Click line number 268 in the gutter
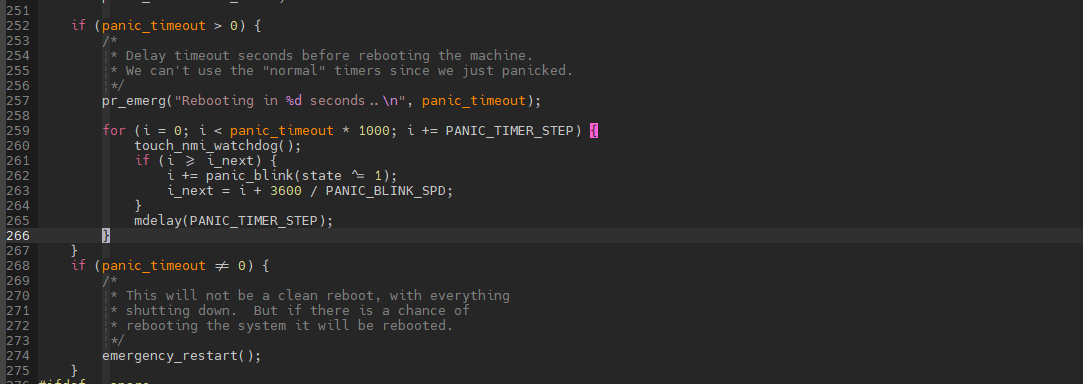 [18, 265]
